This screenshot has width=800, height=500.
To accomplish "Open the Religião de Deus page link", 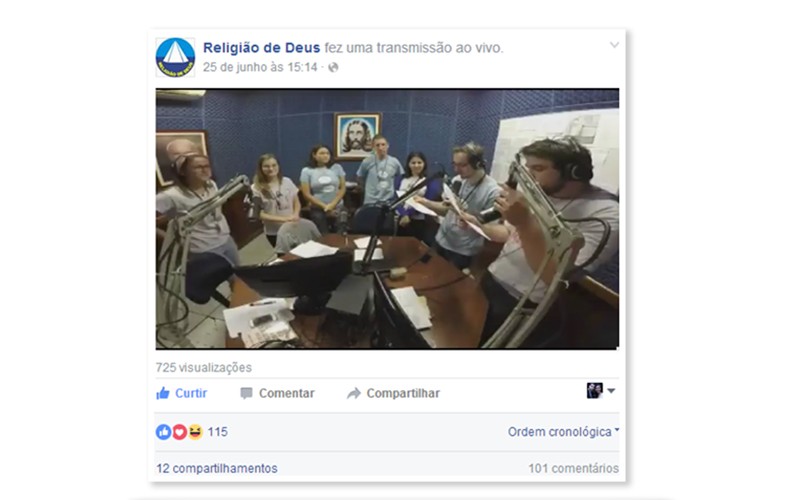I will [261, 47].
